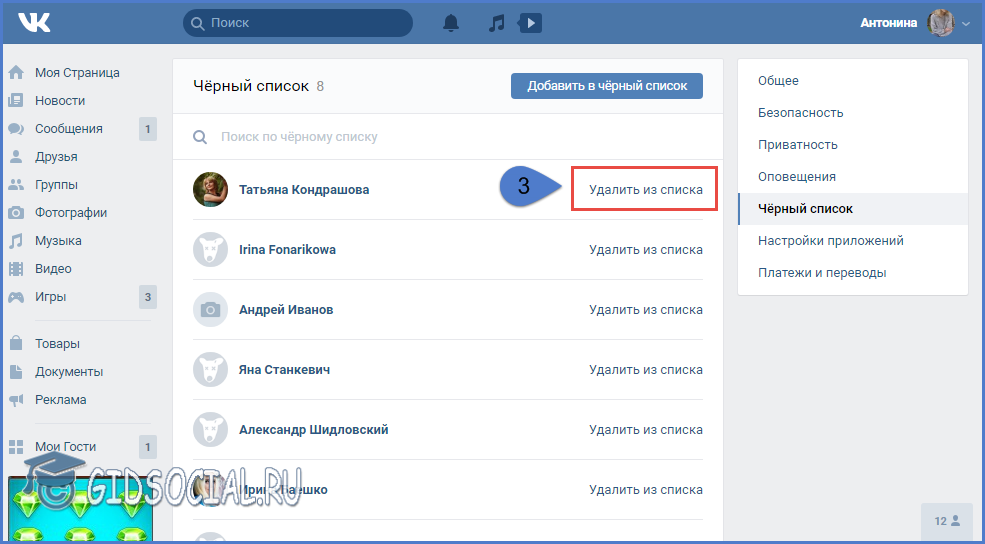Viewport: 985px width, 544px height.
Task: Click the people icon beside Группы
Action: [16, 185]
